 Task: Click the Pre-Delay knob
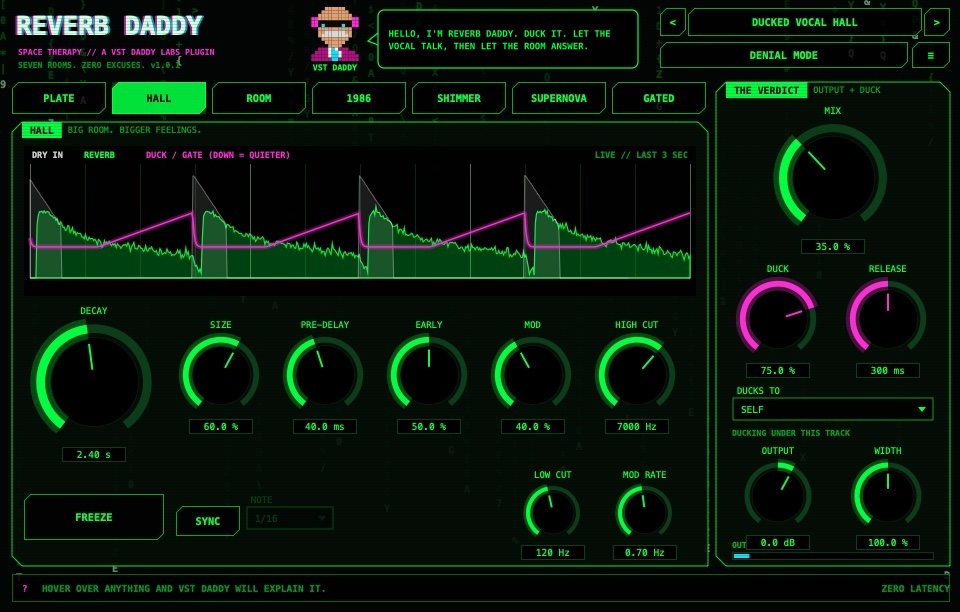pos(324,373)
